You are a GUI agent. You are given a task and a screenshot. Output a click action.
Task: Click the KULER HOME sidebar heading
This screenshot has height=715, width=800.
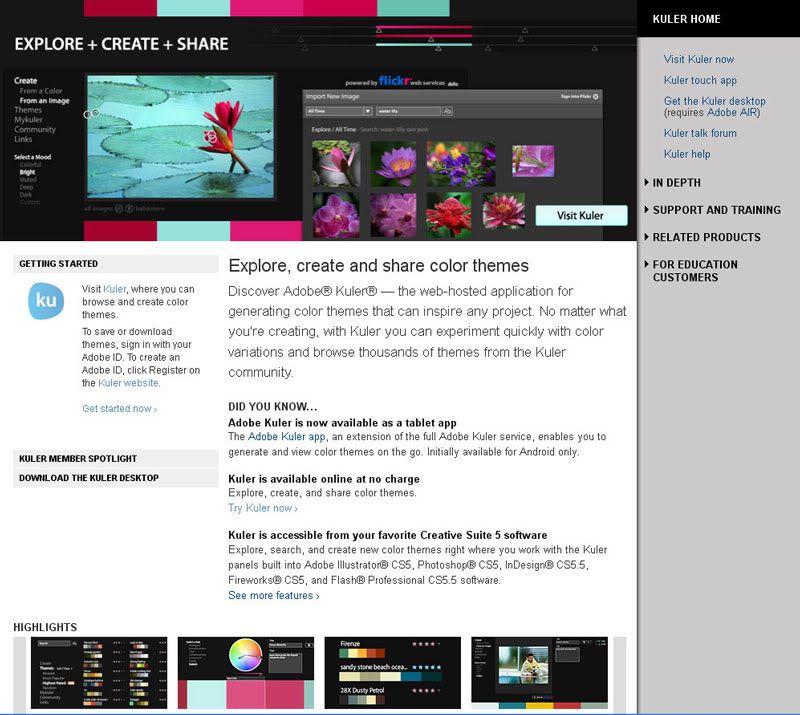point(686,19)
